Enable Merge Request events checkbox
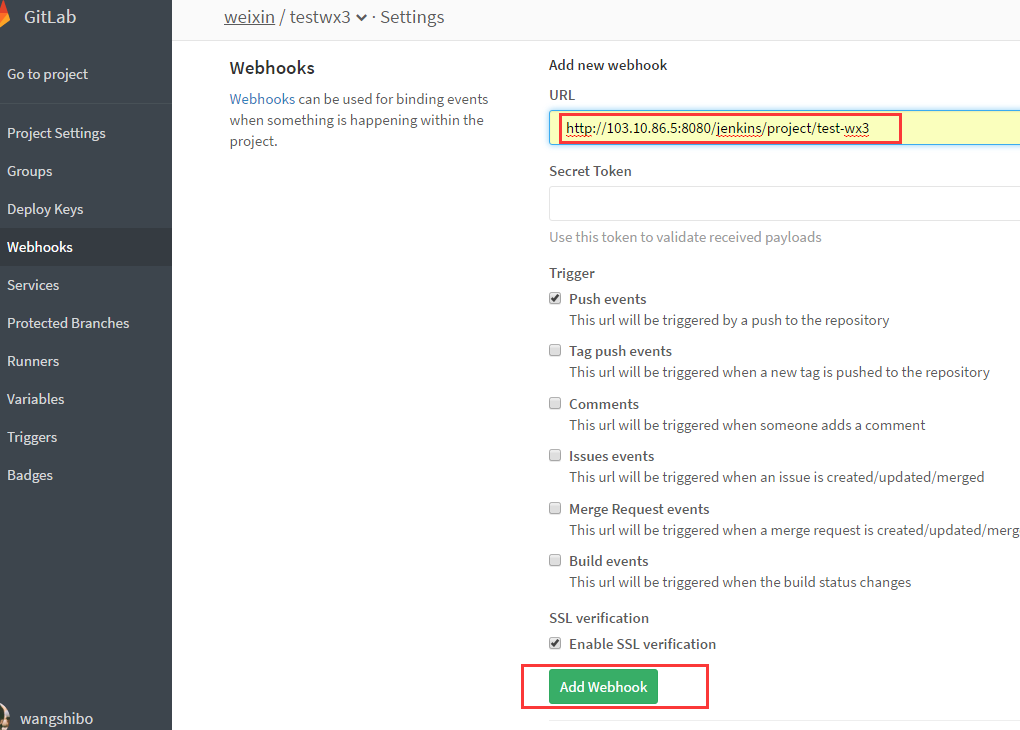This screenshot has width=1020, height=730. (x=555, y=508)
